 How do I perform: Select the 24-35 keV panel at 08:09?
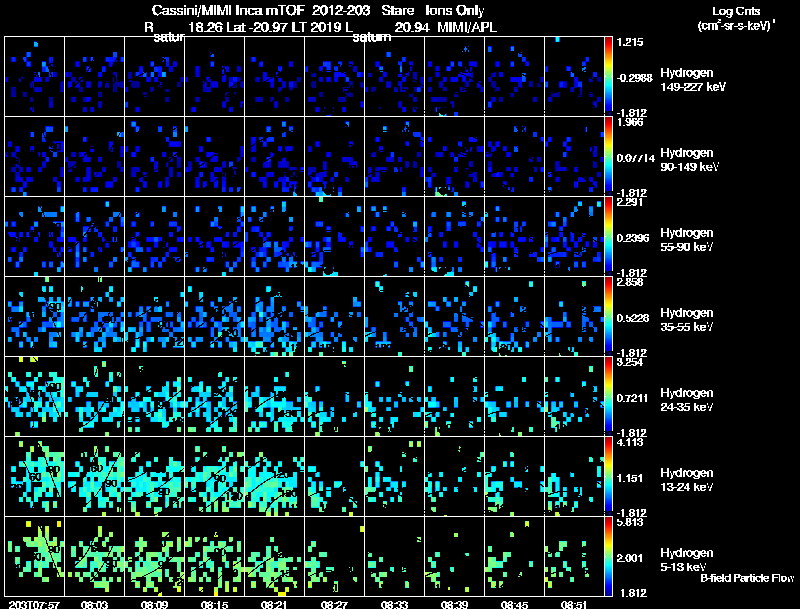click(155, 396)
